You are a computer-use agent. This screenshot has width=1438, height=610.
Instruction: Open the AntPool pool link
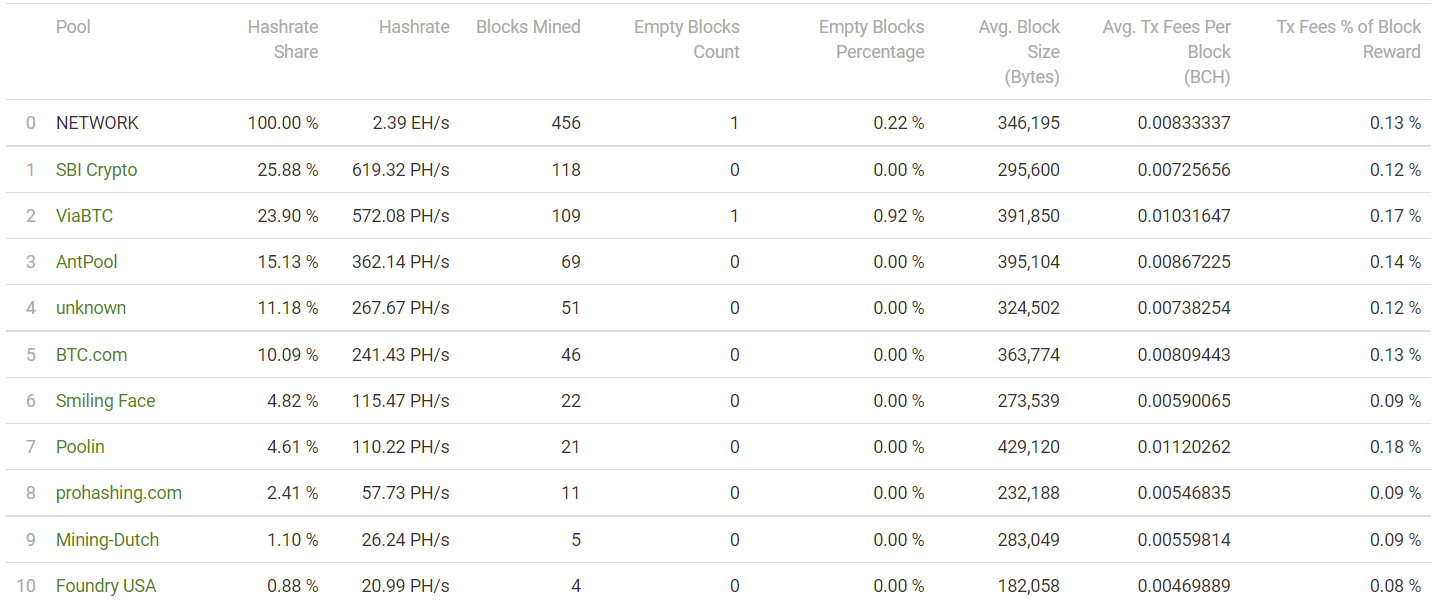[x=86, y=262]
